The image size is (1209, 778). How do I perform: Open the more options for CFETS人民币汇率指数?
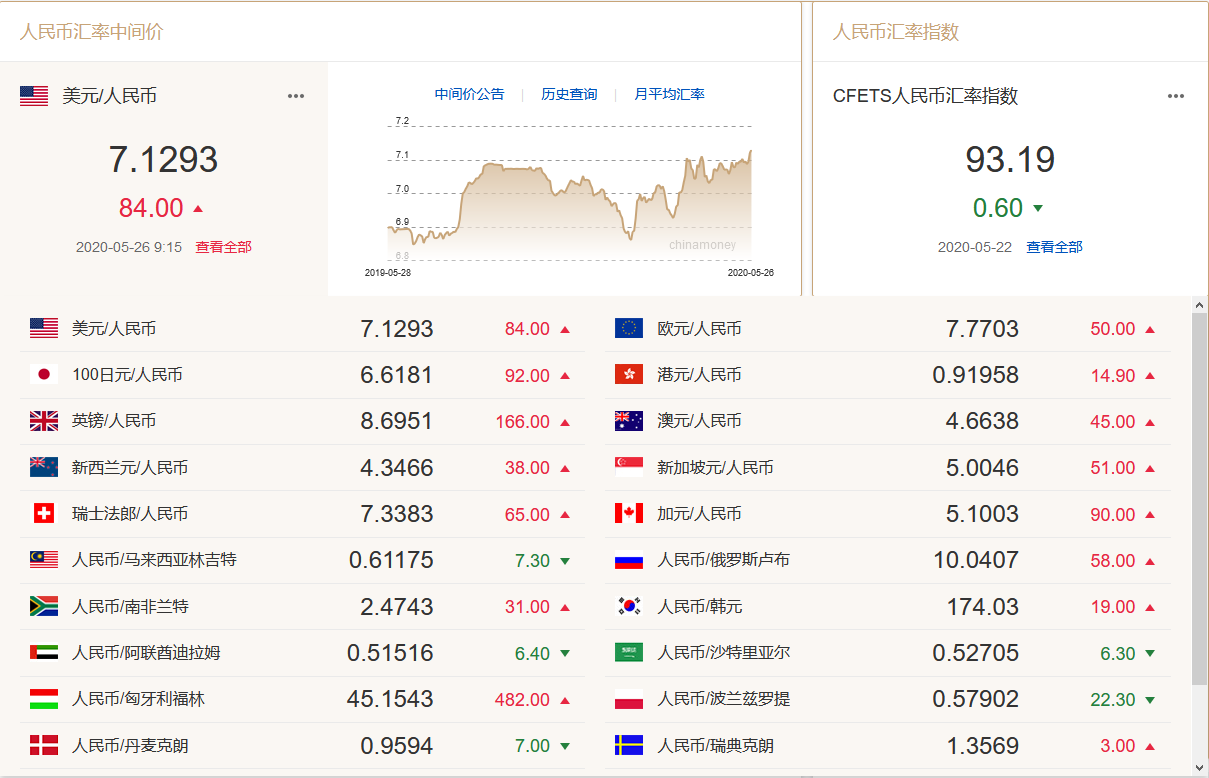tap(1176, 96)
